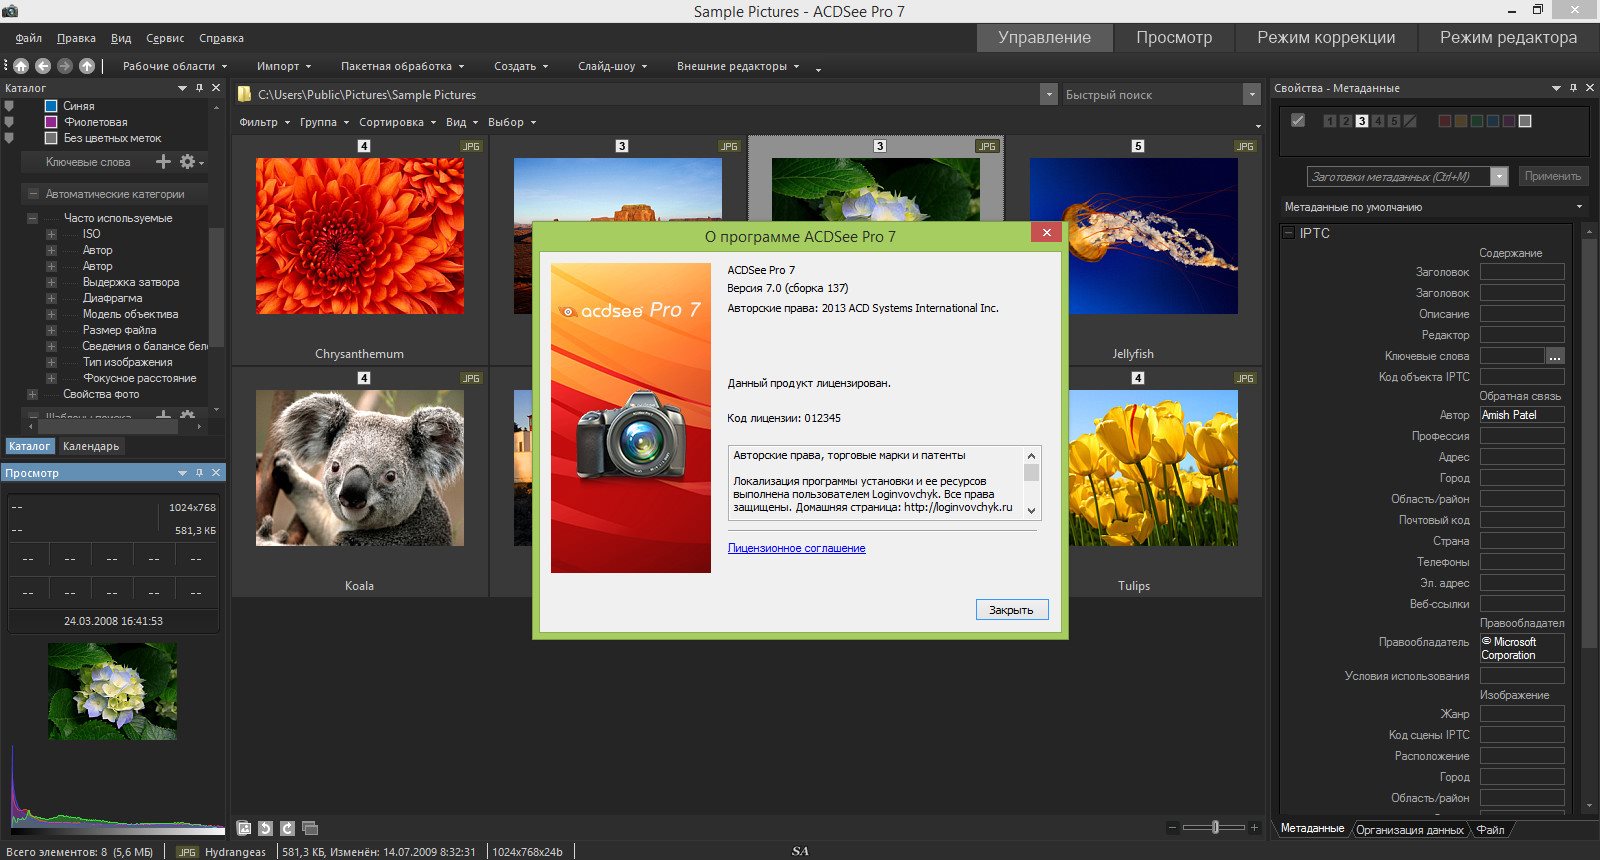Navigate forward with the right arrow icon
This screenshot has width=1600, height=860.
(65, 66)
